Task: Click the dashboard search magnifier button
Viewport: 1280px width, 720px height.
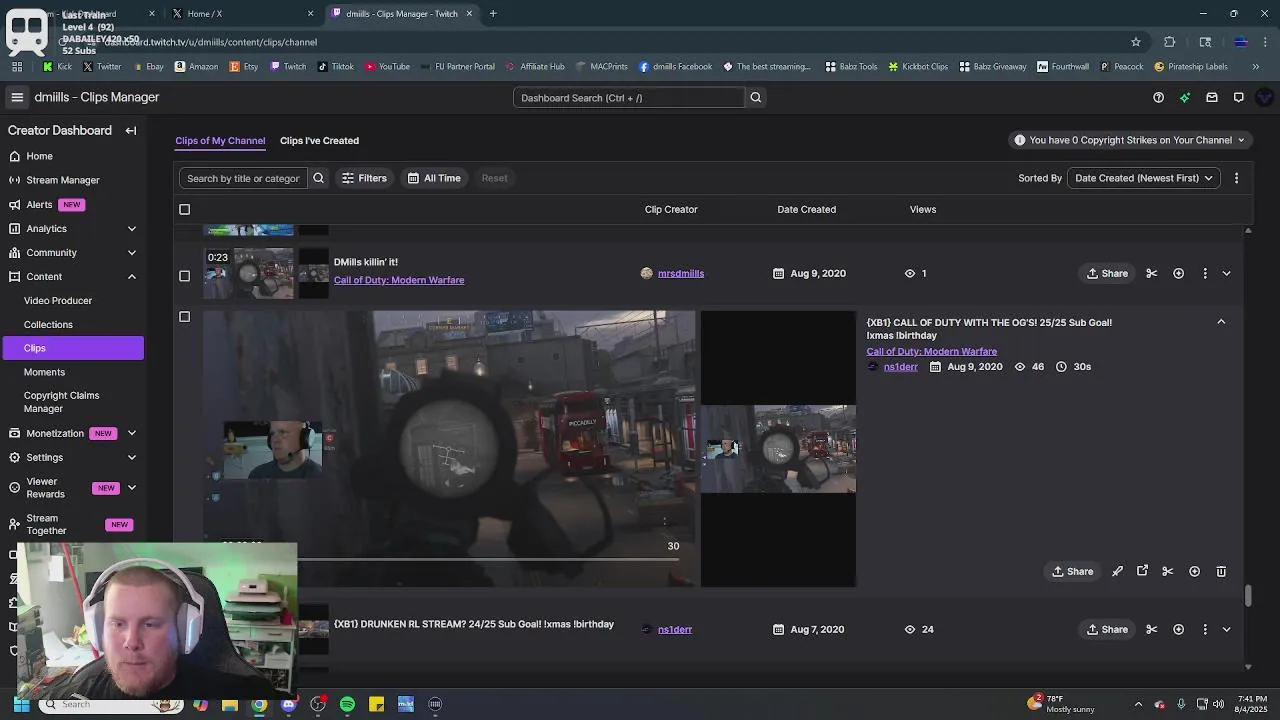Action: pos(756,98)
